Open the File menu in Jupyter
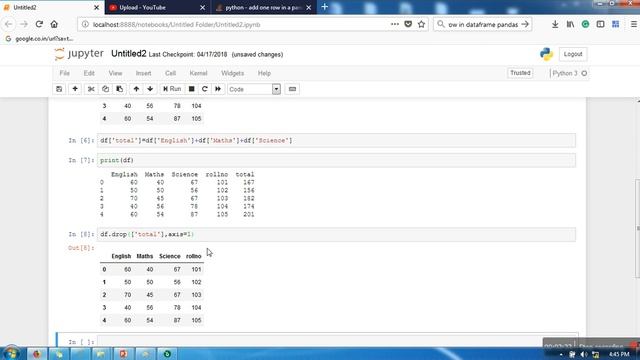 (x=64, y=73)
